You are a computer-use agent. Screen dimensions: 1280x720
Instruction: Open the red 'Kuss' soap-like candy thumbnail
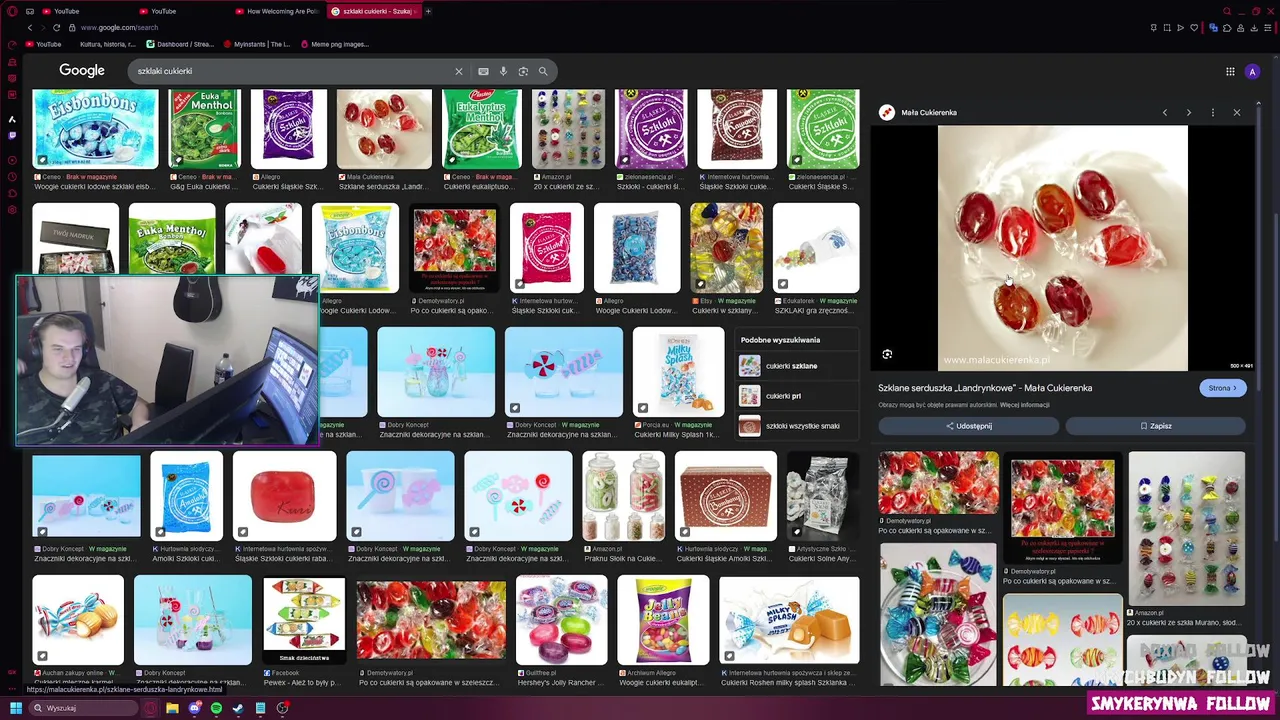point(285,496)
